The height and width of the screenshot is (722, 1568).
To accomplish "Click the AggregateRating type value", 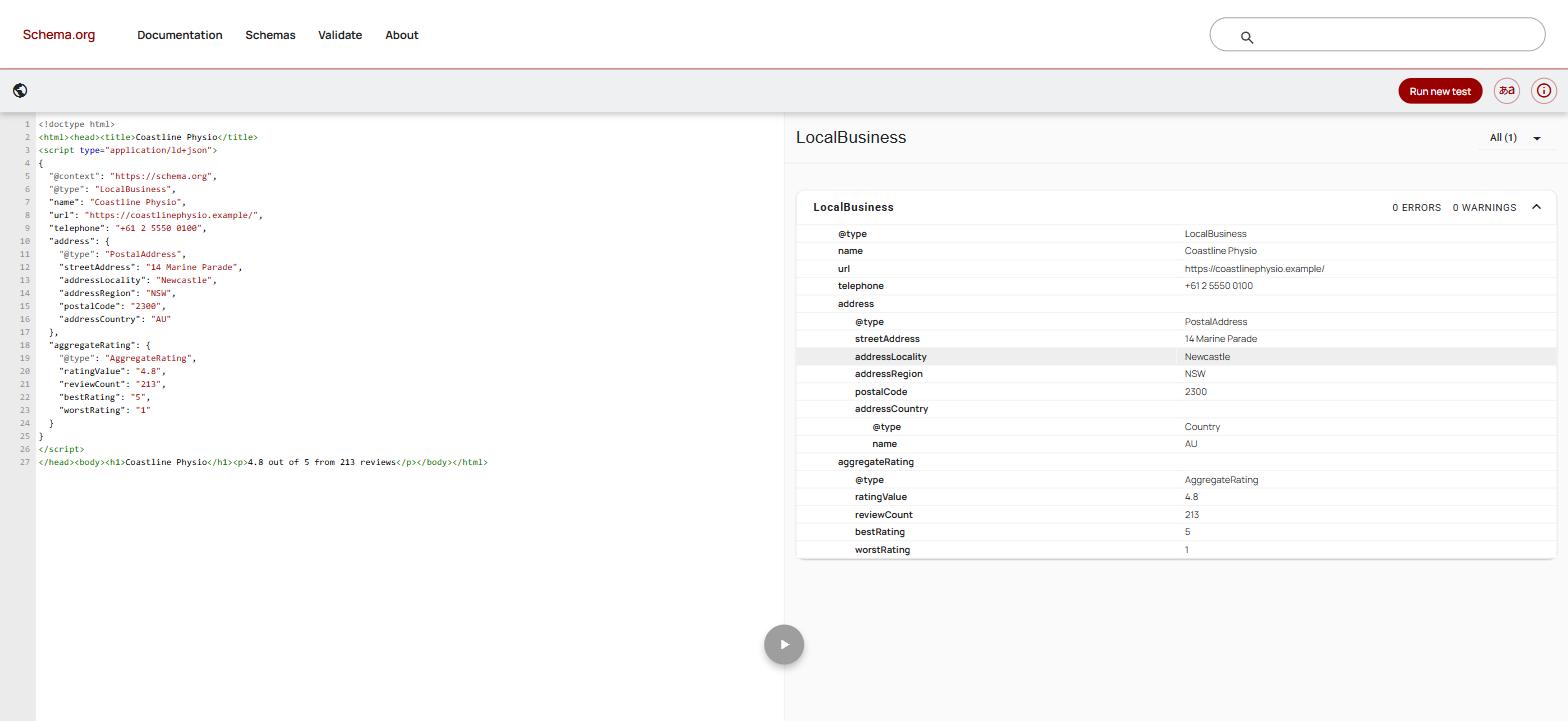I will point(1221,480).
